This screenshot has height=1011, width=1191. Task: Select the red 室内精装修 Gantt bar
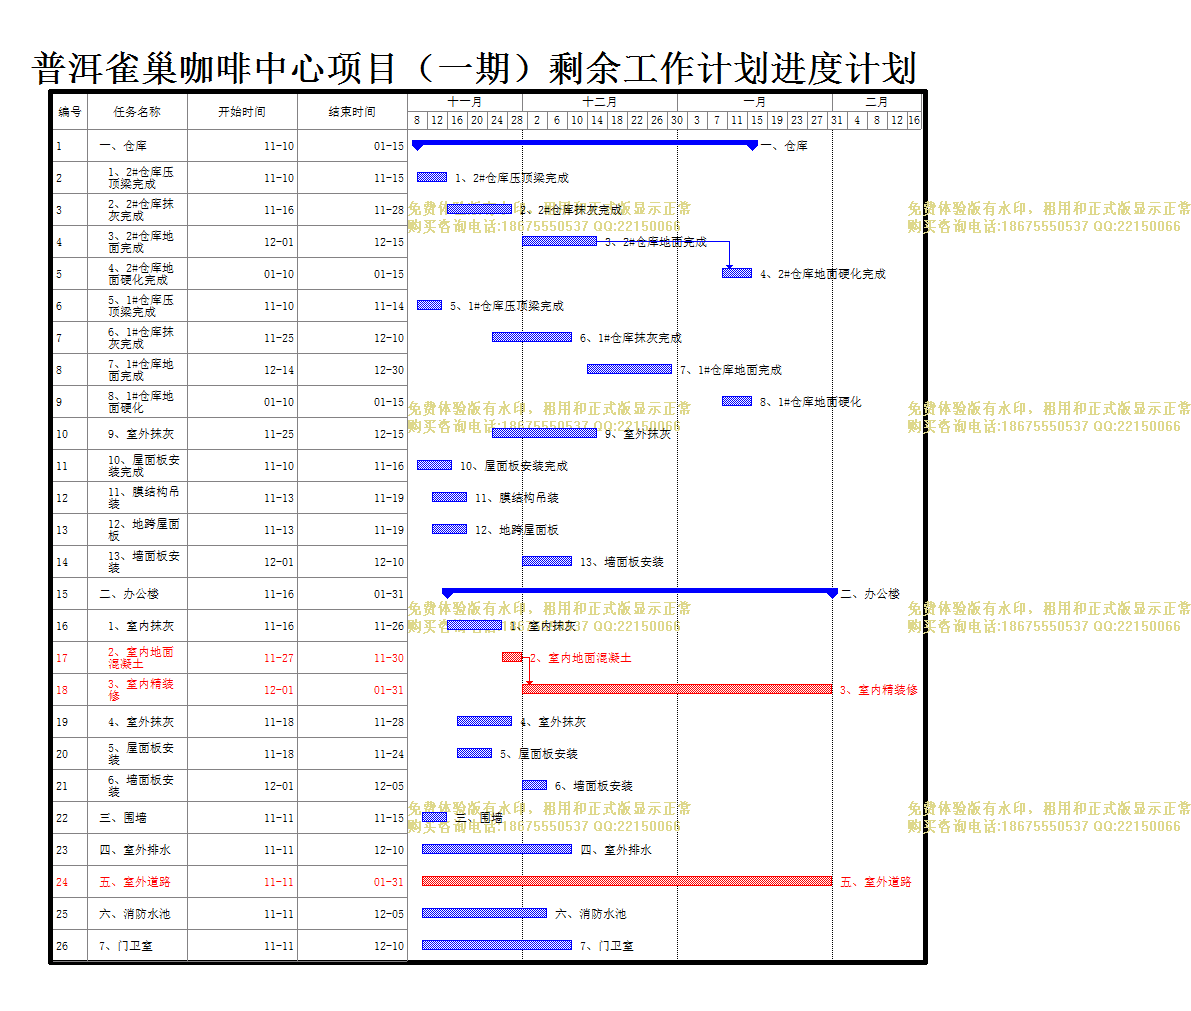(x=676, y=689)
